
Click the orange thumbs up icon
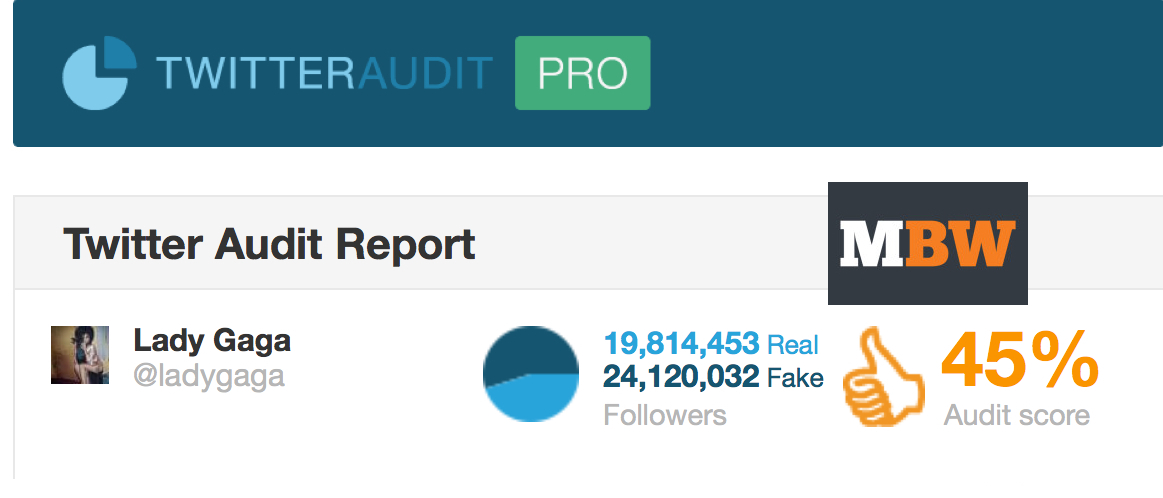884,377
